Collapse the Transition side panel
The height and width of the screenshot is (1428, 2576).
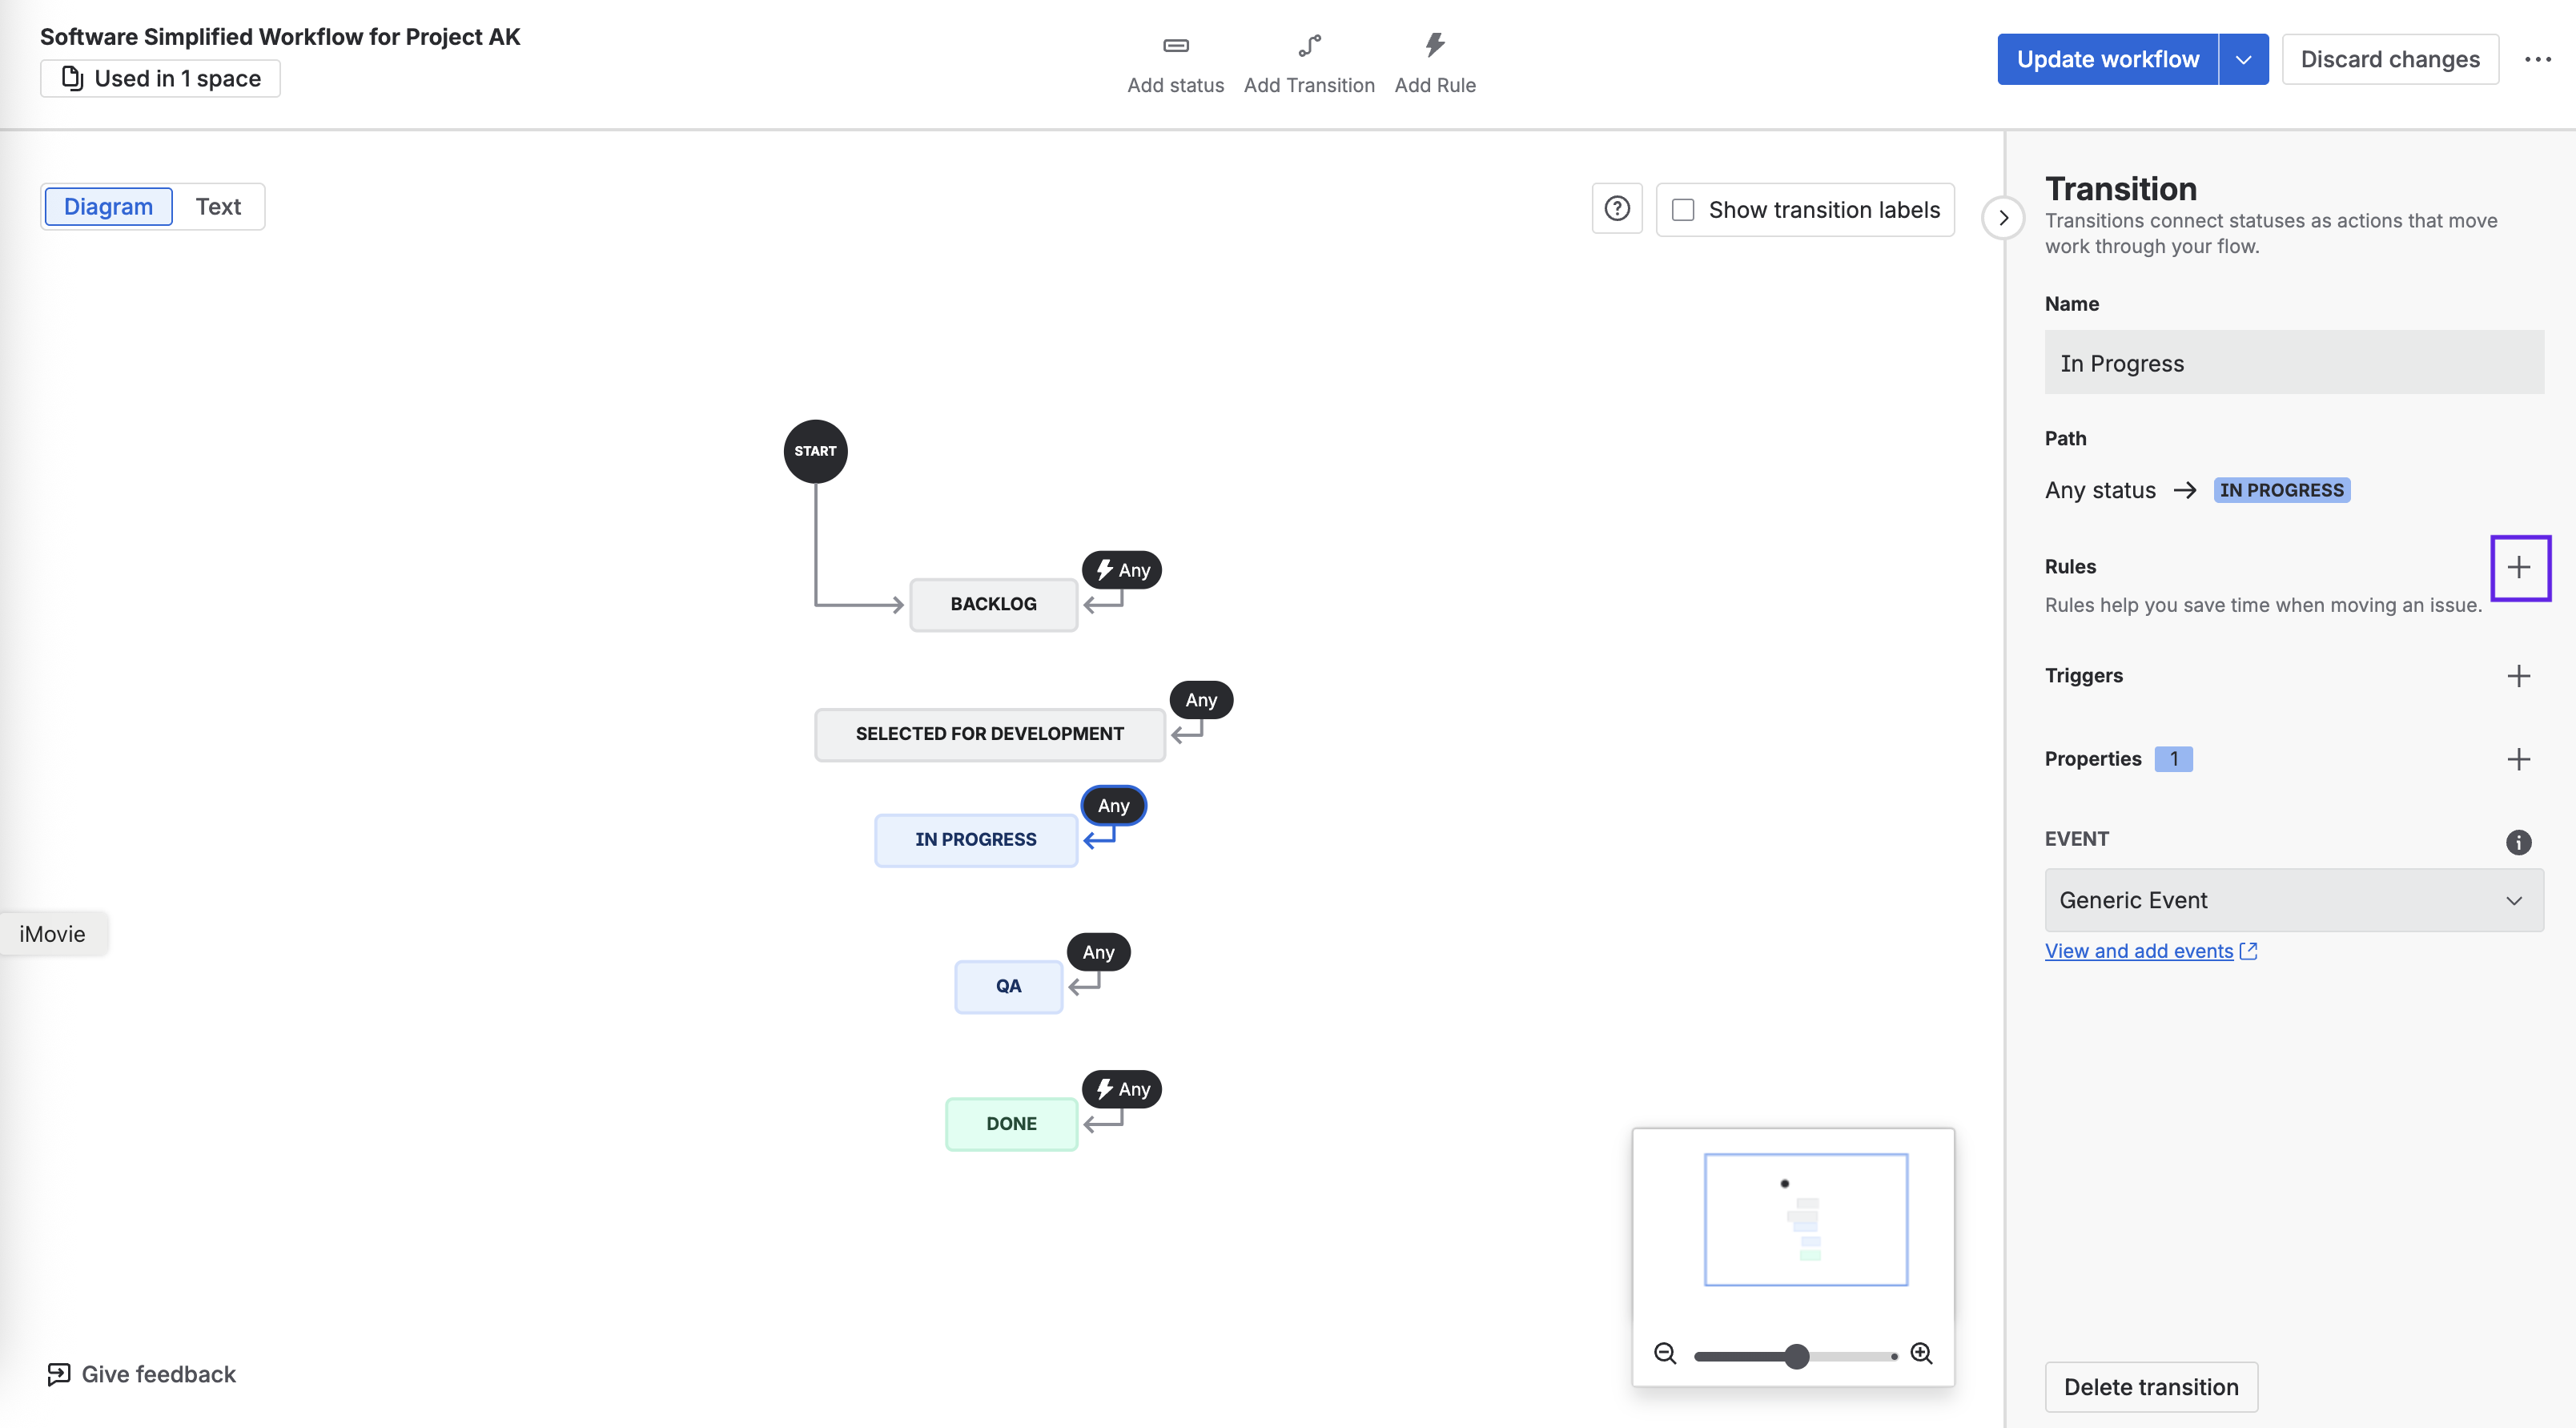(2003, 218)
